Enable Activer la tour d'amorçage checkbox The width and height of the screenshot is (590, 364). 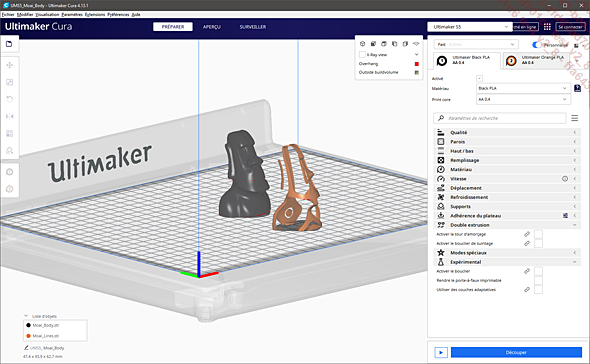pos(538,234)
